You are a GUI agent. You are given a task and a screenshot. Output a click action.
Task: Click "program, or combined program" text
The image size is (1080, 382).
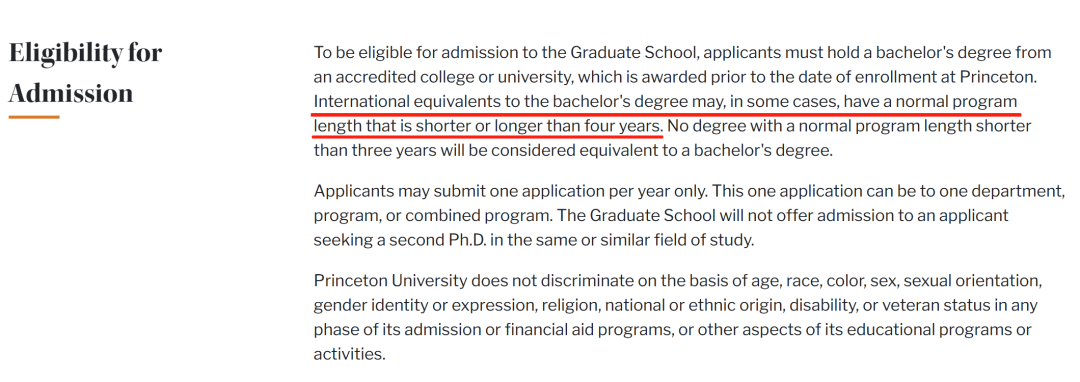tap(431, 215)
